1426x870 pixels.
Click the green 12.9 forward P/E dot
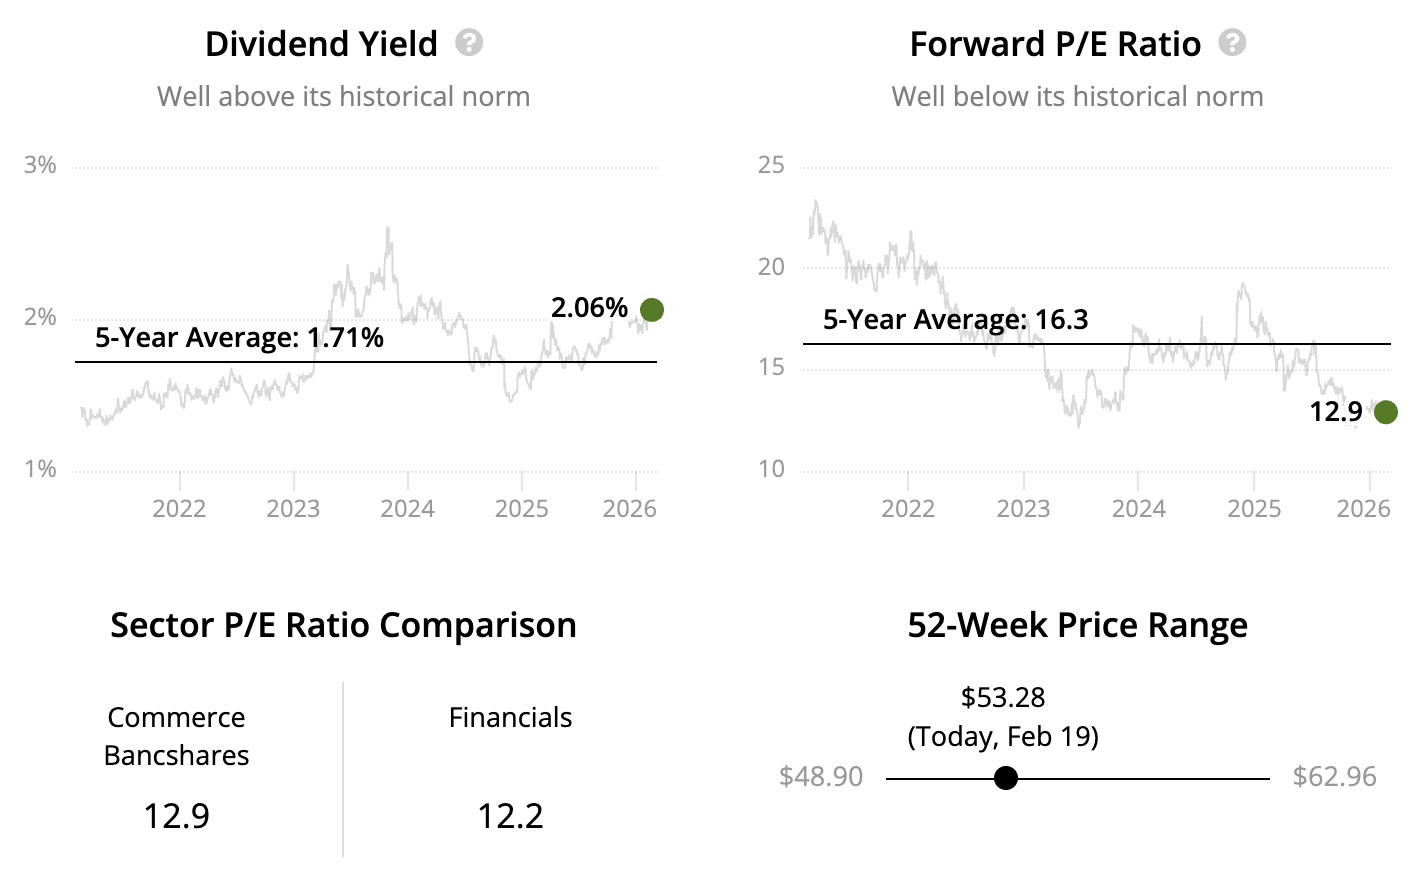tap(1385, 411)
